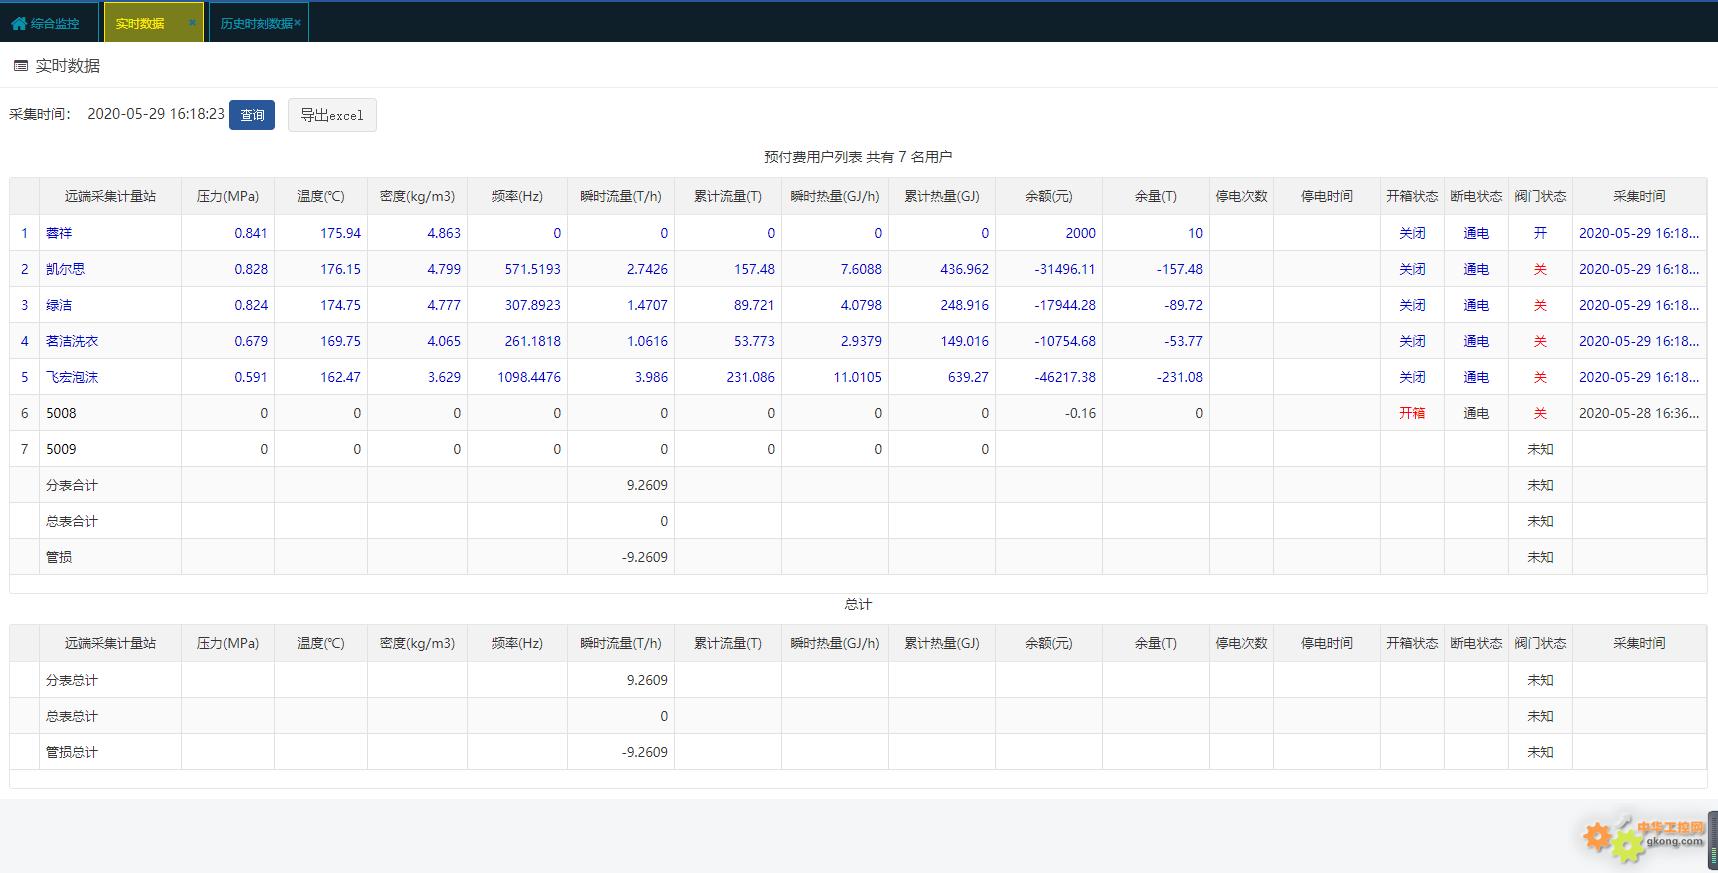
Task: Select 管损总计 value -9.2609
Action: (x=645, y=752)
